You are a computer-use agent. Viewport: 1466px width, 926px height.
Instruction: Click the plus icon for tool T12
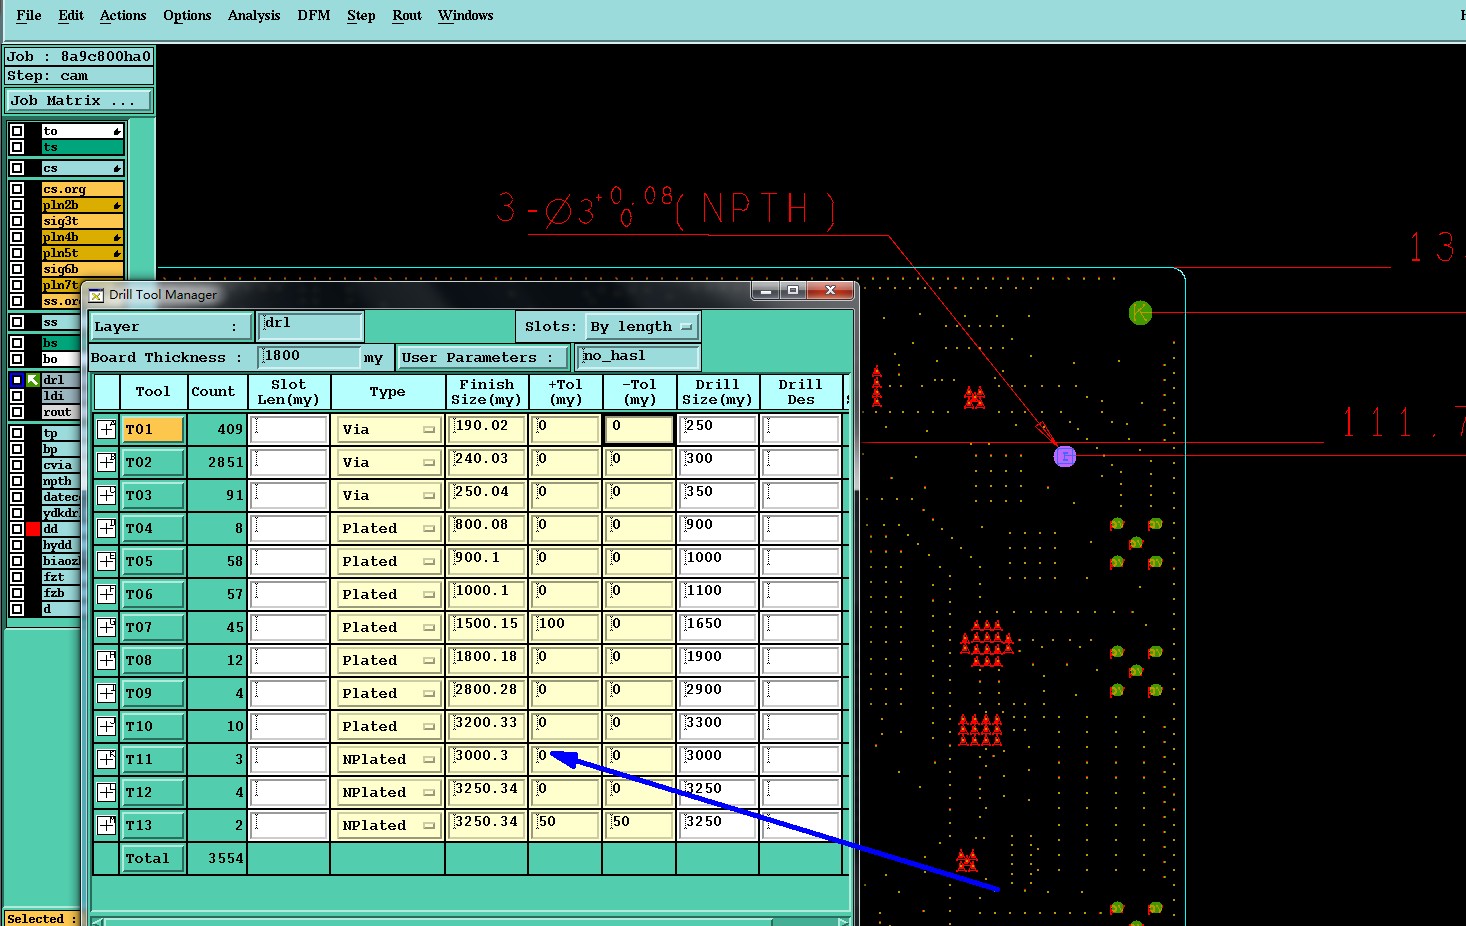pos(106,792)
